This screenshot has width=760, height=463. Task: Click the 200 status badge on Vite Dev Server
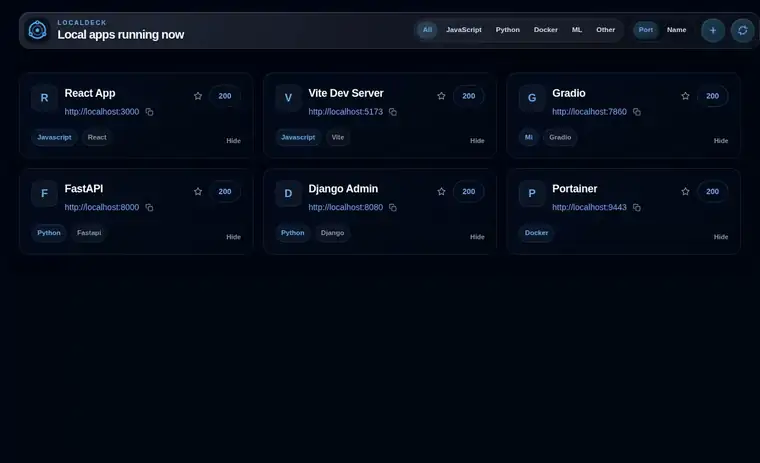click(x=468, y=96)
